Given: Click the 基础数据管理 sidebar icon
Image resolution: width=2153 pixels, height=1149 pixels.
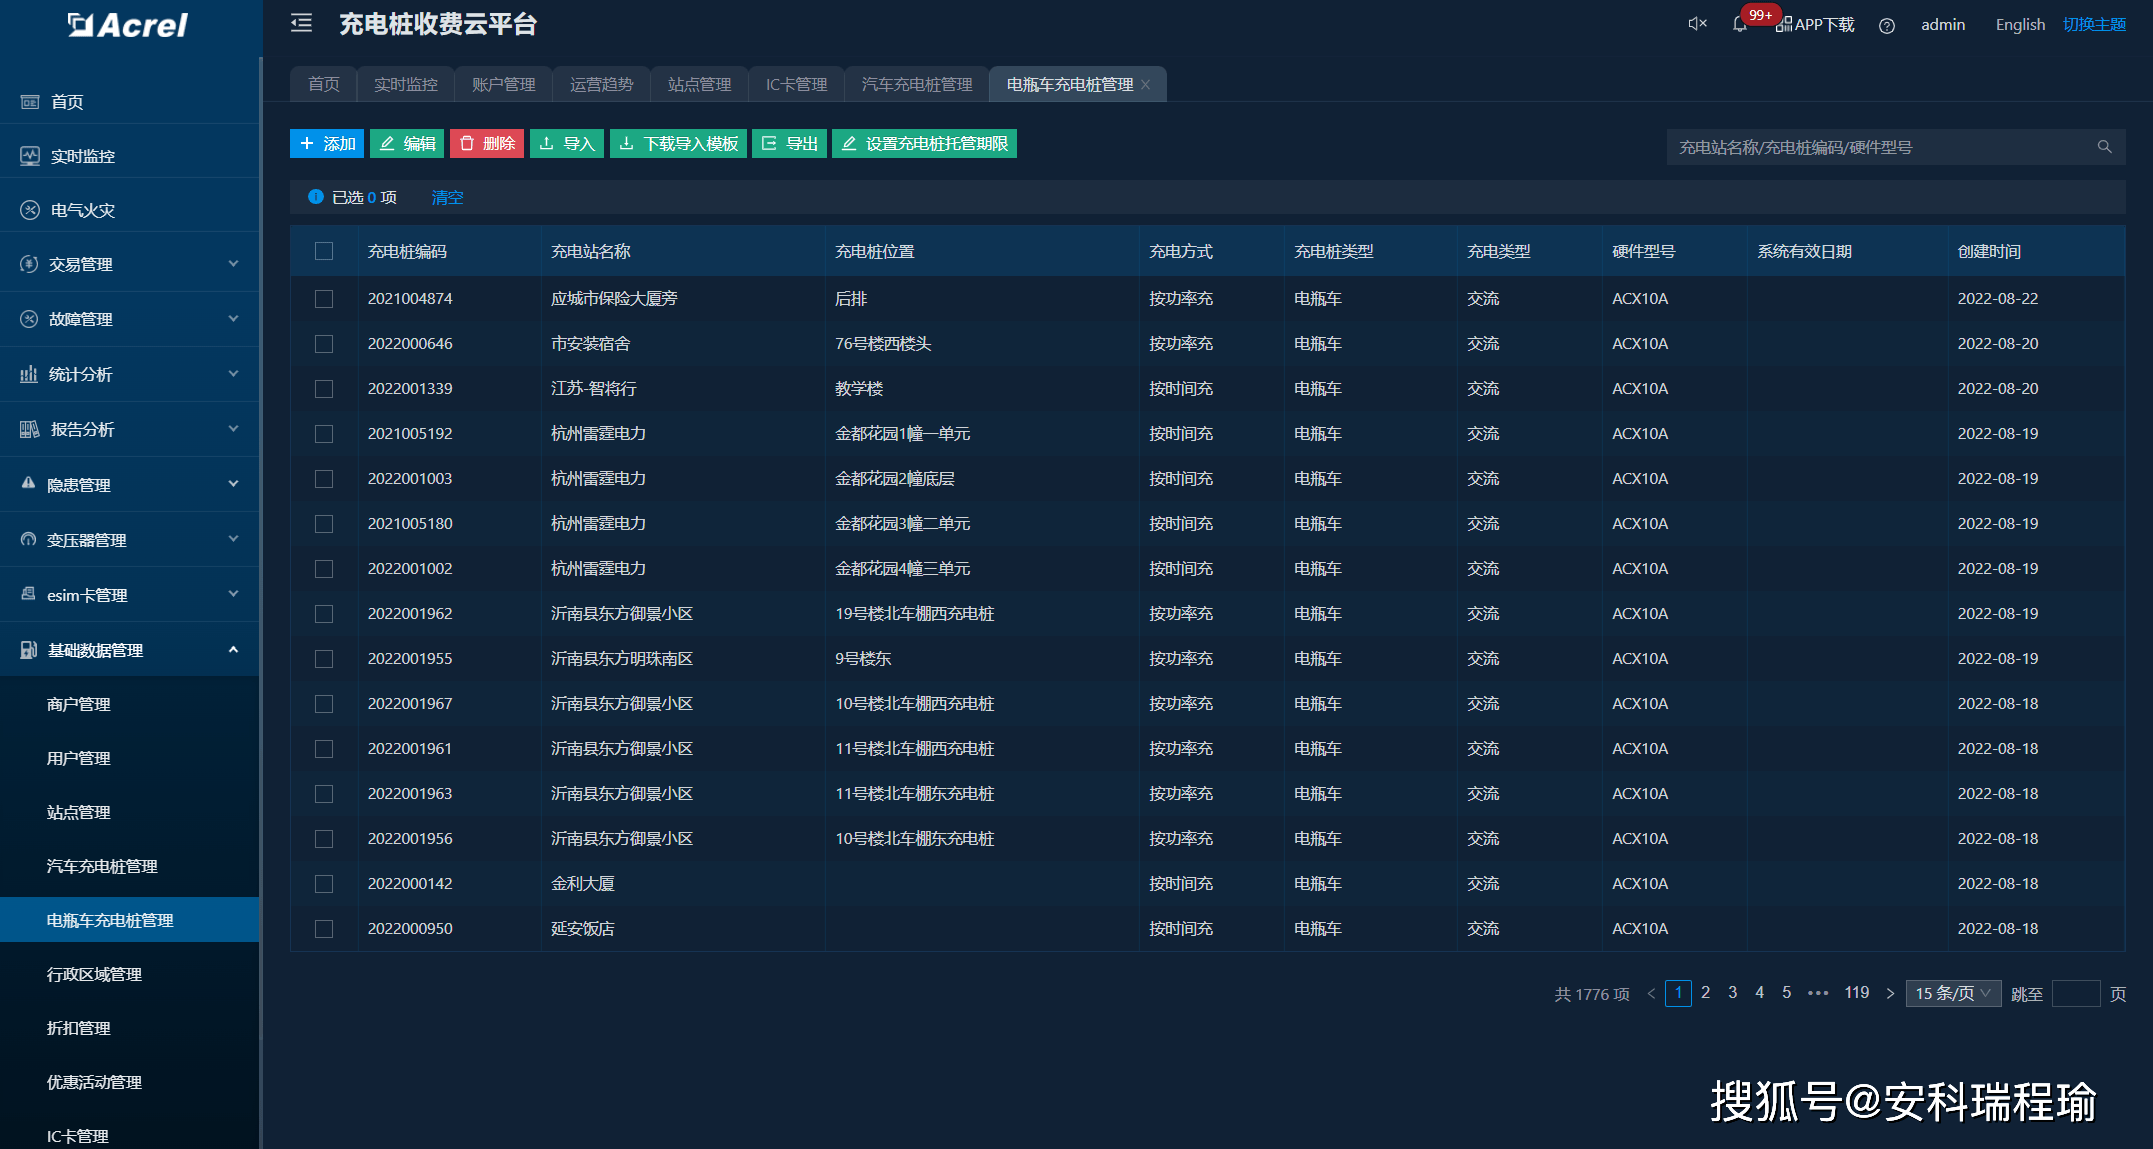Looking at the screenshot, I should [x=29, y=650].
